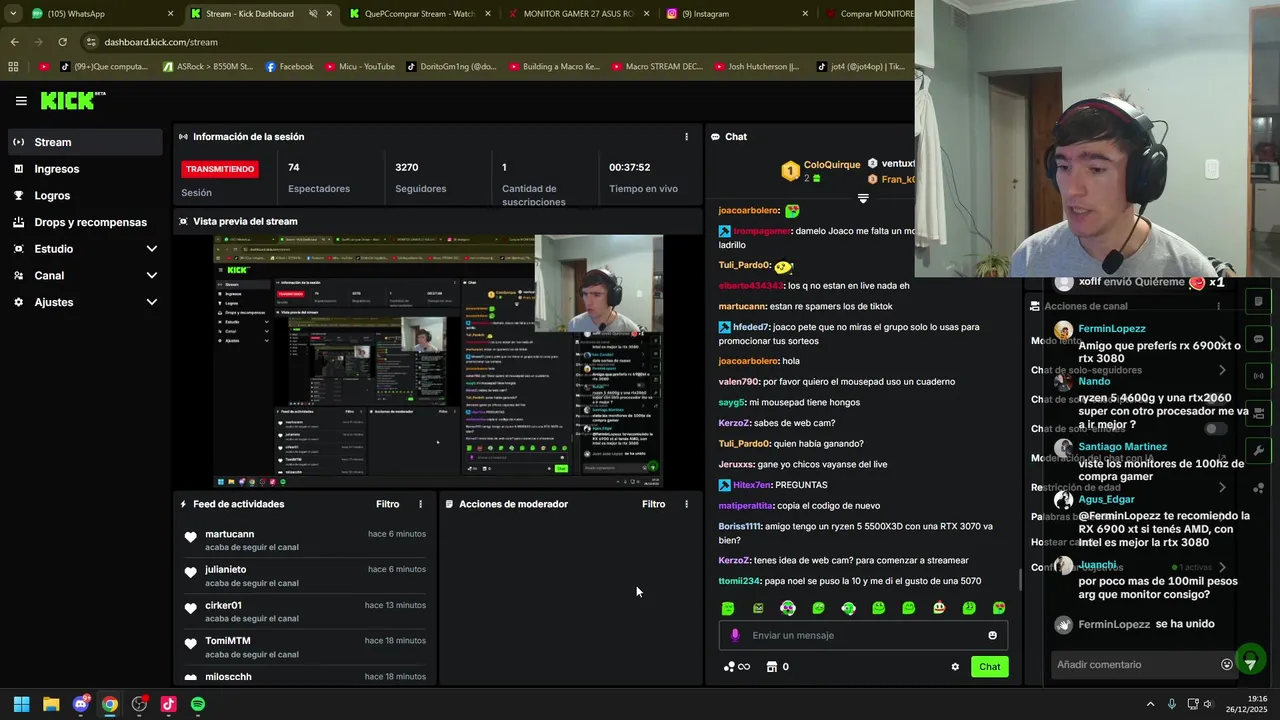Expand the Ajustes sidebar section
Screen dimensions: 1280x720
[152, 302]
